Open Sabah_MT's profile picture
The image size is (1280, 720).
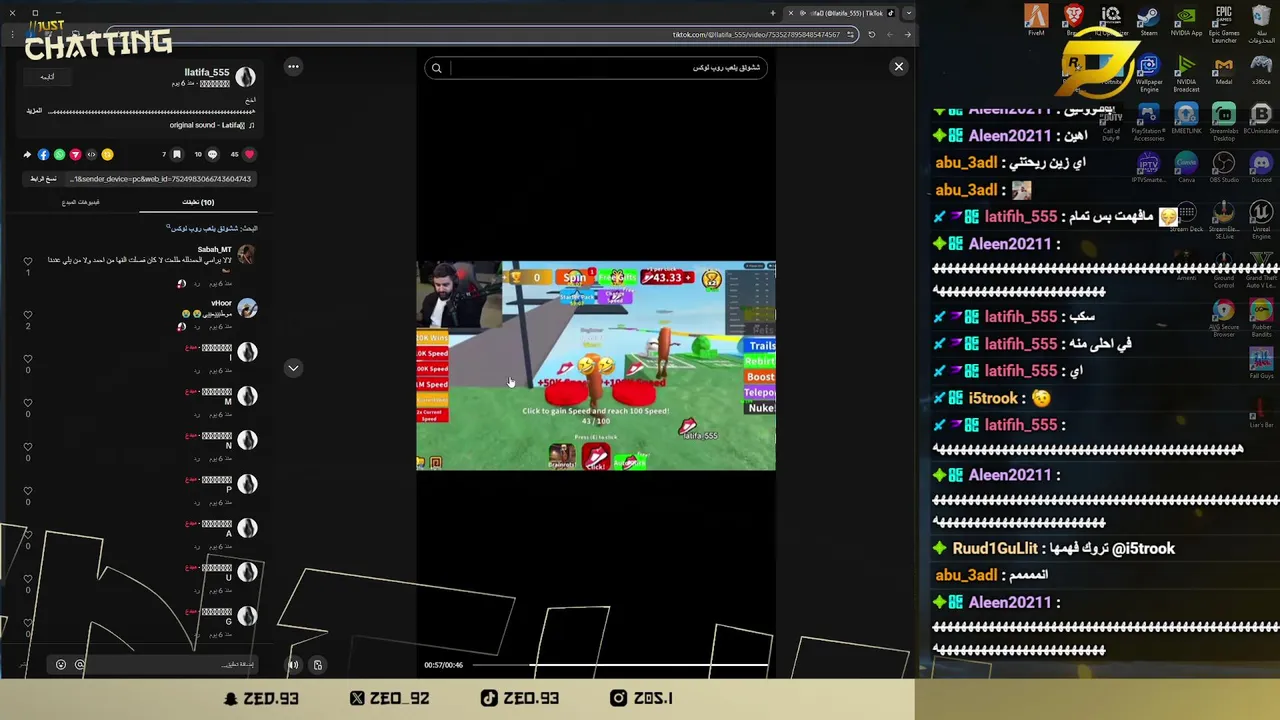point(247,254)
